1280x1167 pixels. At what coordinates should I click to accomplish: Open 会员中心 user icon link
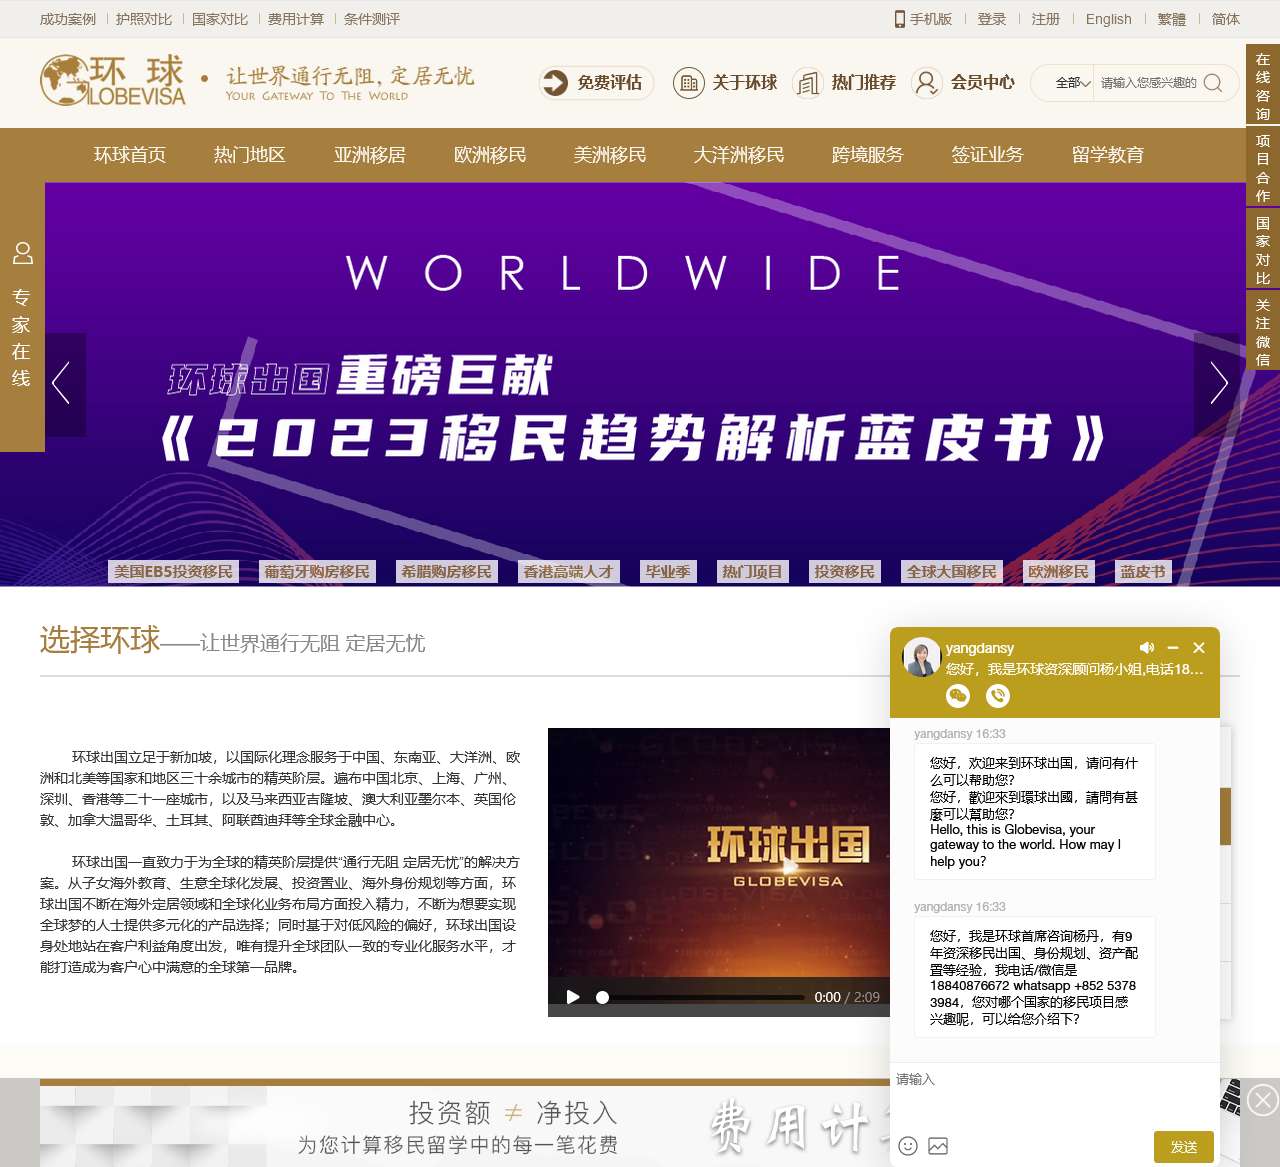(963, 82)
